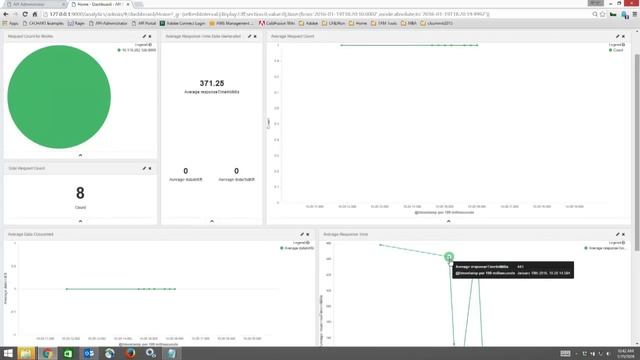The image size is (640, 360).
Task: Open the Windows Start menu
Action: coord(8,353)
